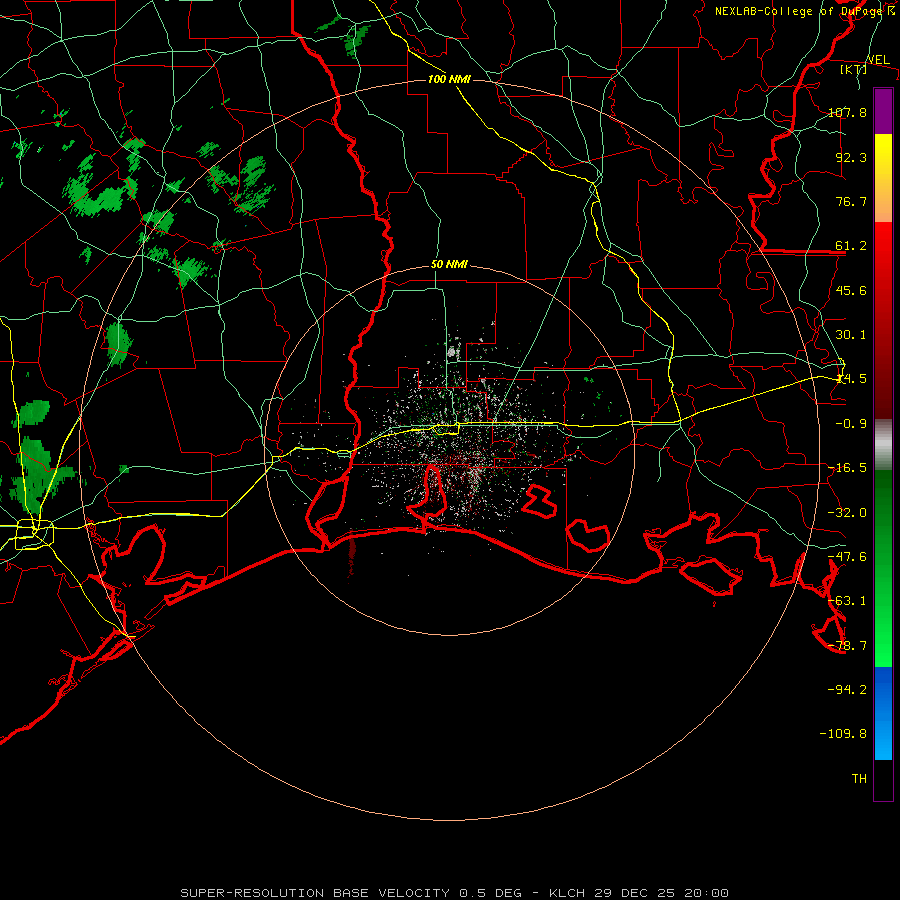This screenshot has width=900, height=900.
Task: Click the 107.8 velocity scale value
Action: [847, 112]
